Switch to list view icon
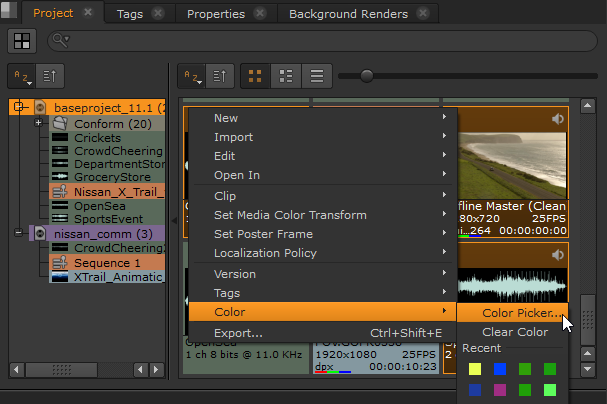This screenshot has width=607, height=404. (317, 76)
